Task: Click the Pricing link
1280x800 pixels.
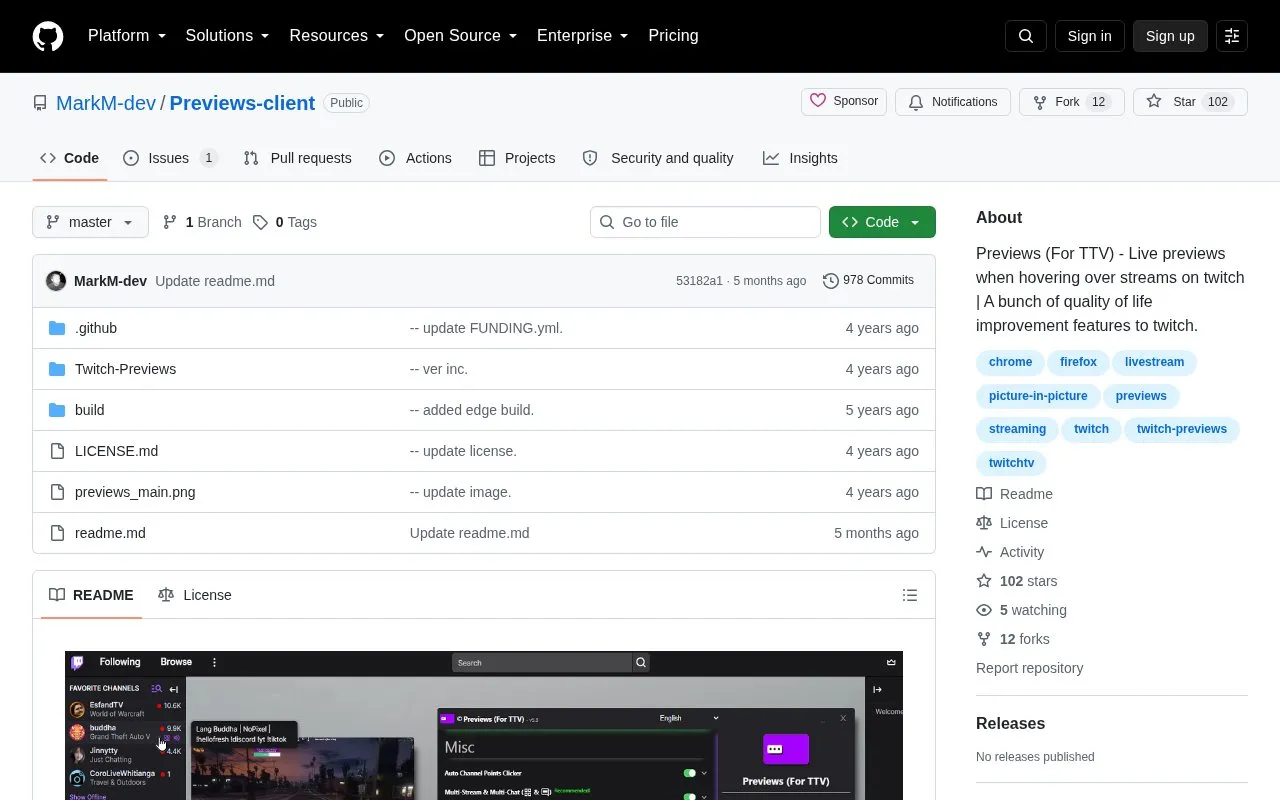Action: 673,36
